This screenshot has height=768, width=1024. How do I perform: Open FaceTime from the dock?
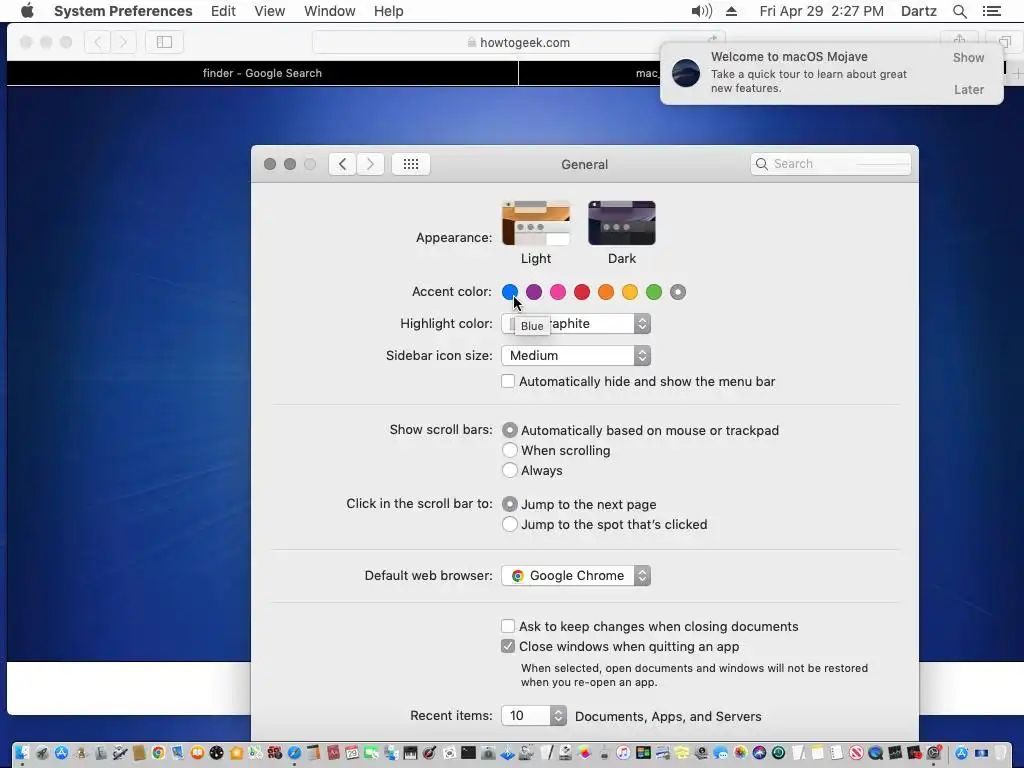371,753
